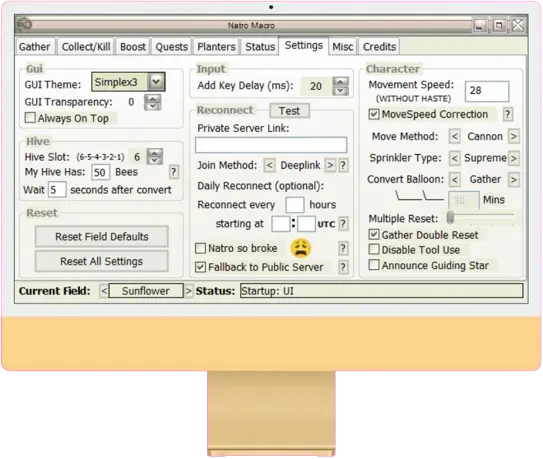The height and width of the screenshot is (459, 543).
Task: Change Hive Slot using its spinner
Action: pyautogui.click(x=154, y=157)
